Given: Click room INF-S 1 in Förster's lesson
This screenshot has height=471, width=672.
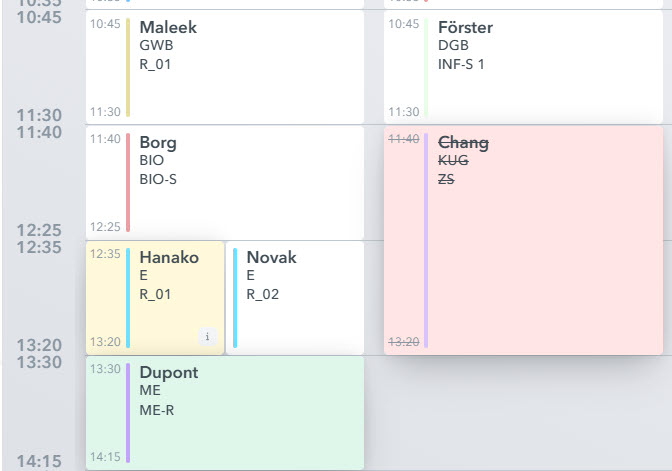Looking at the screenshot, I should click(x=461, y=64).
